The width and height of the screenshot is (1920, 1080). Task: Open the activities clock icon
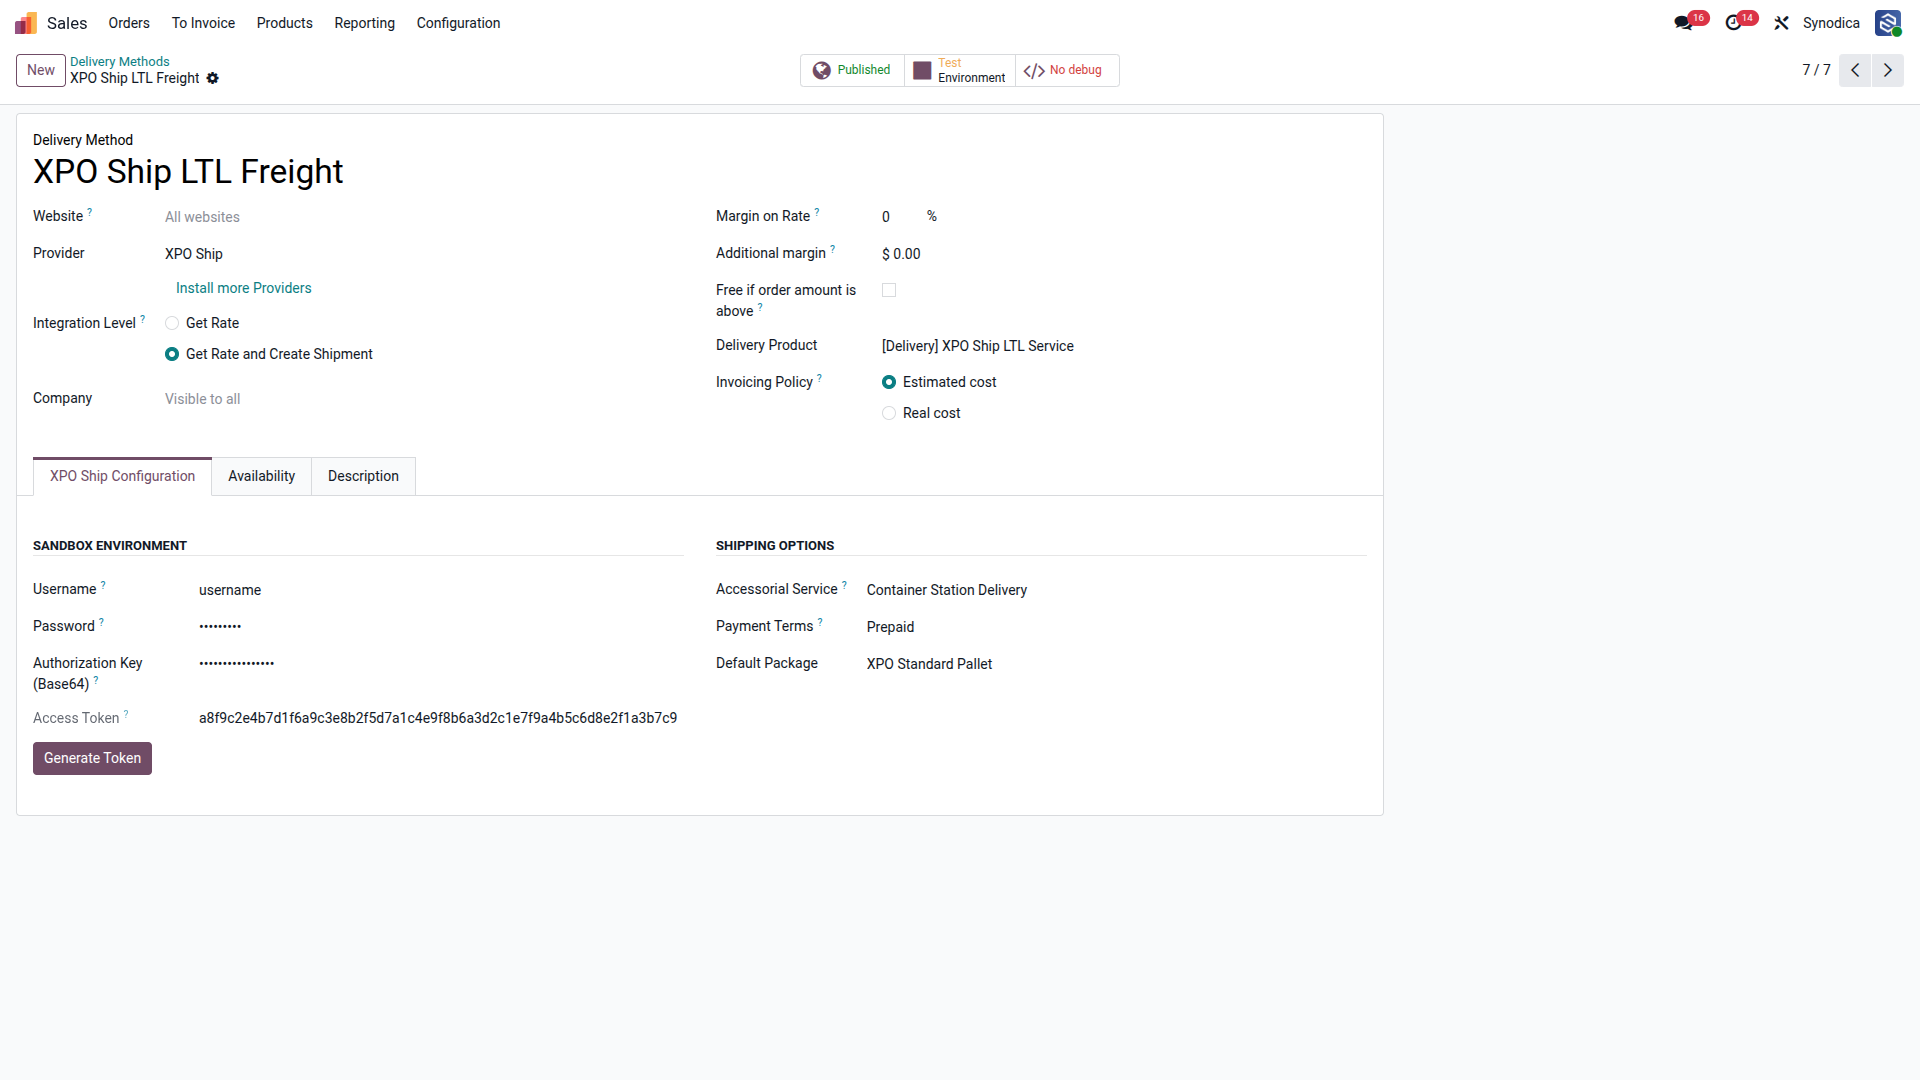(x=1733, y=23)
